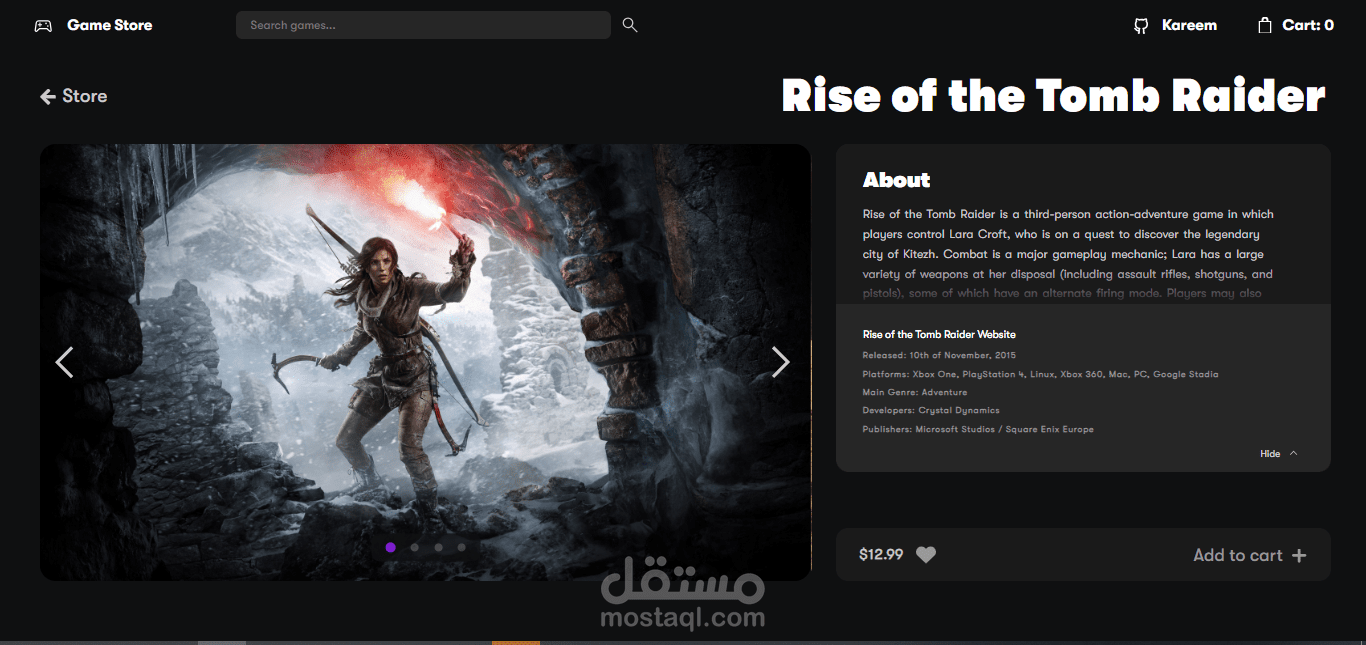Click the magnifying glass search icon
Viewport: 1366px width, 645px height.
point(630,25)
